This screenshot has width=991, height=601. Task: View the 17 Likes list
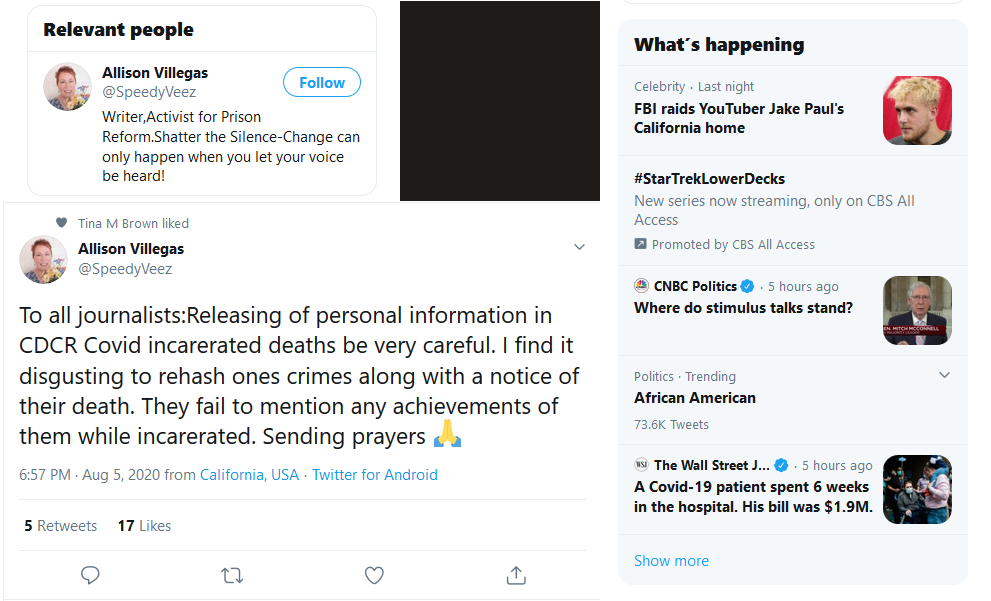click(x=144, y=525)
